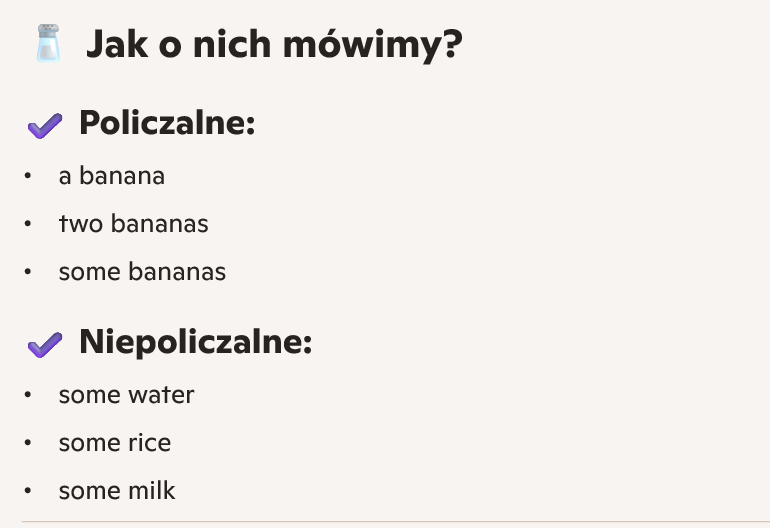
Task: Click the bullet before 'some bananas'
Action: (28, 272)
